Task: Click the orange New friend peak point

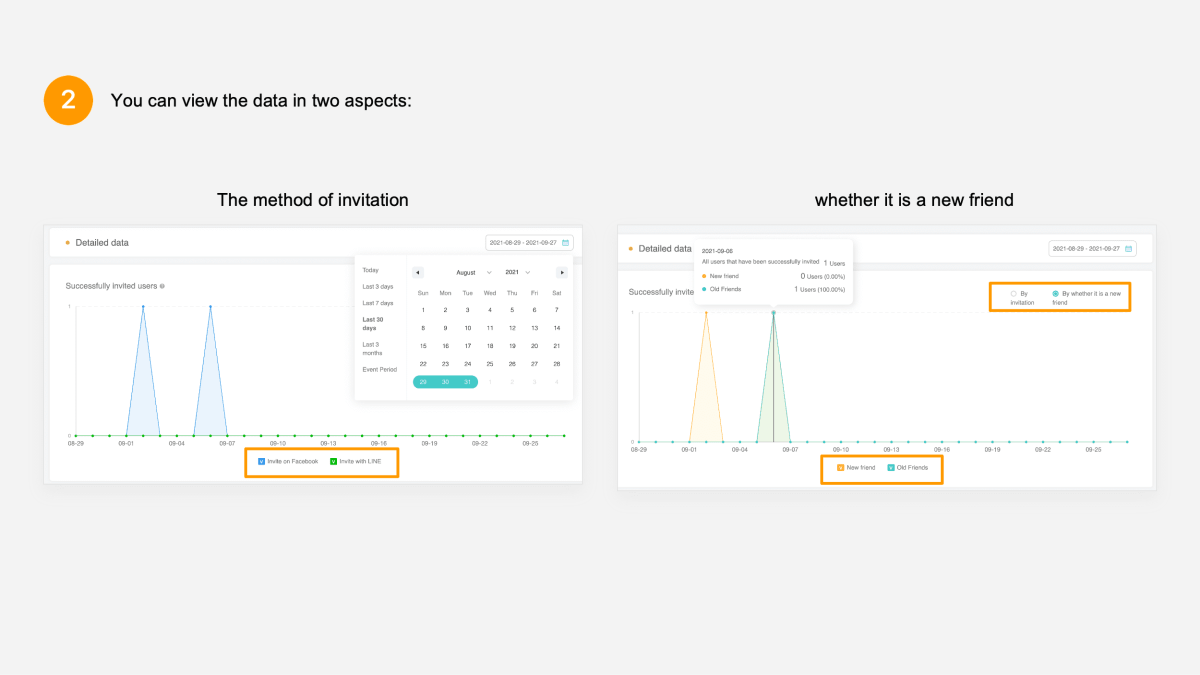Action: [706, 313]
